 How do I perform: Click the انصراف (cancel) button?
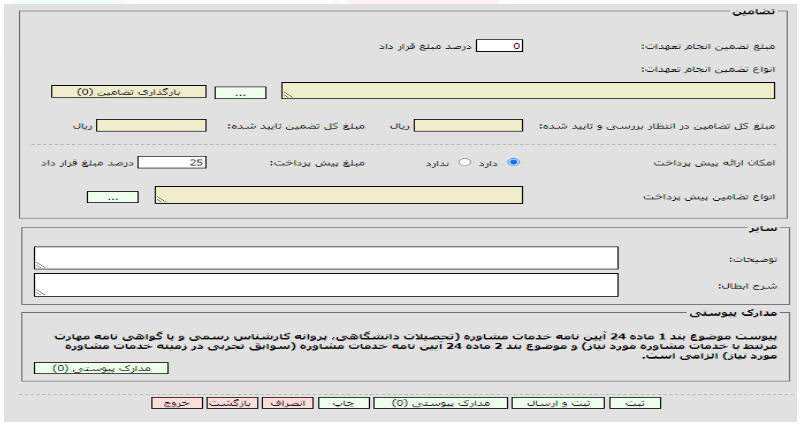pos(288,403)
